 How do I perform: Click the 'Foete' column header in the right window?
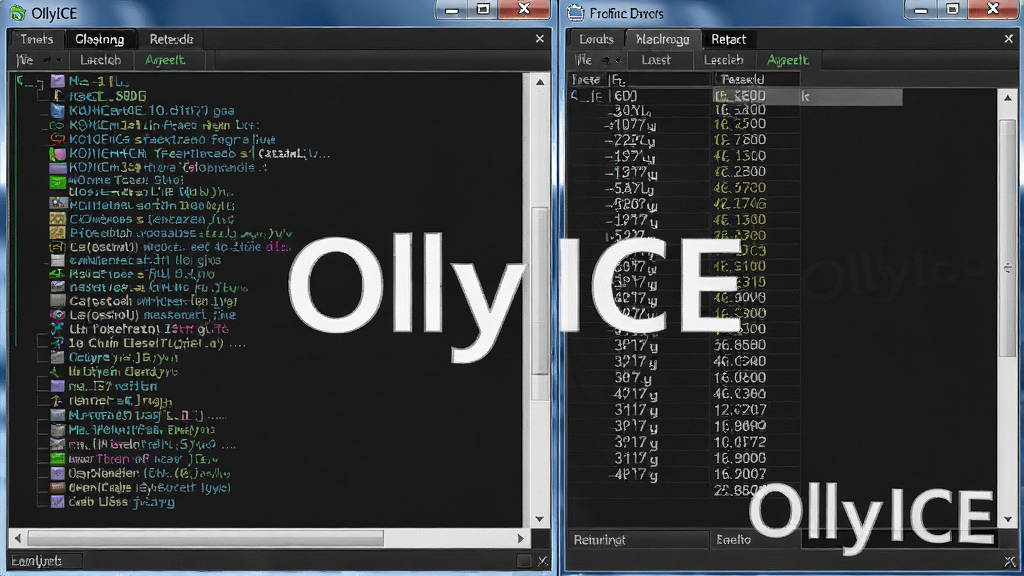point(586,80)
